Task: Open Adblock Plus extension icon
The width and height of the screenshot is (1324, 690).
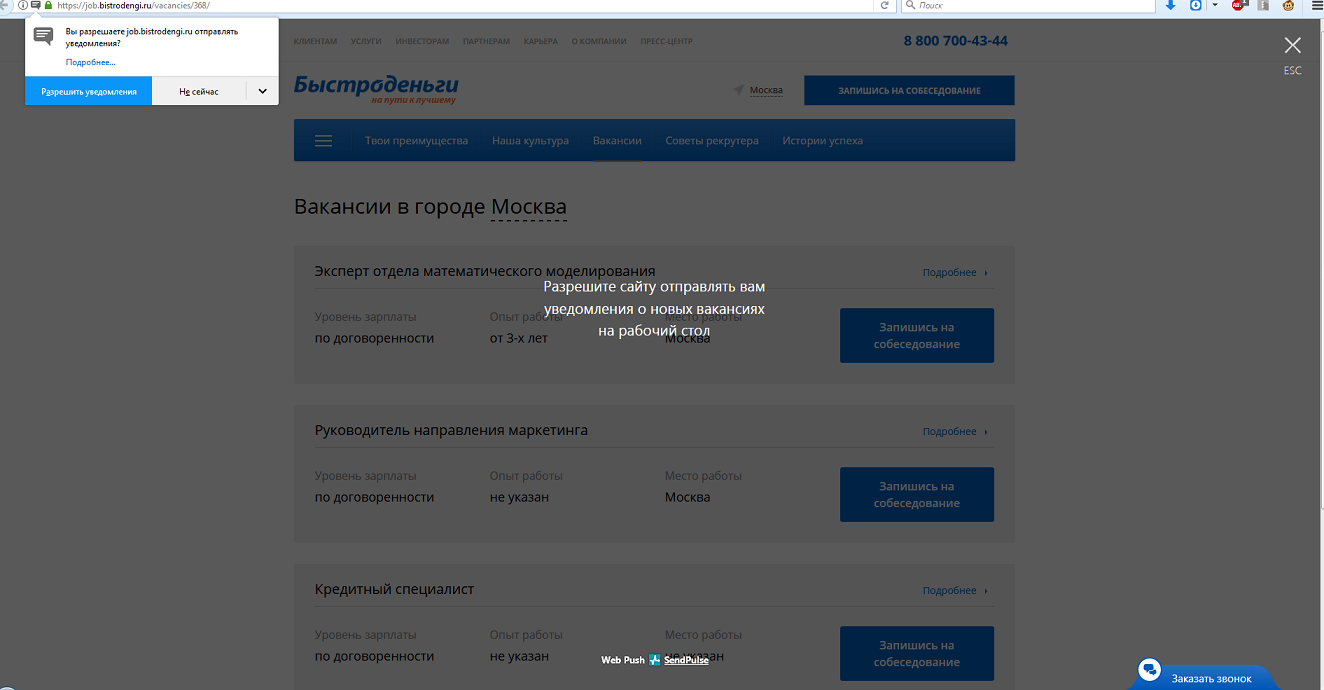Action: click(1238, 5)
